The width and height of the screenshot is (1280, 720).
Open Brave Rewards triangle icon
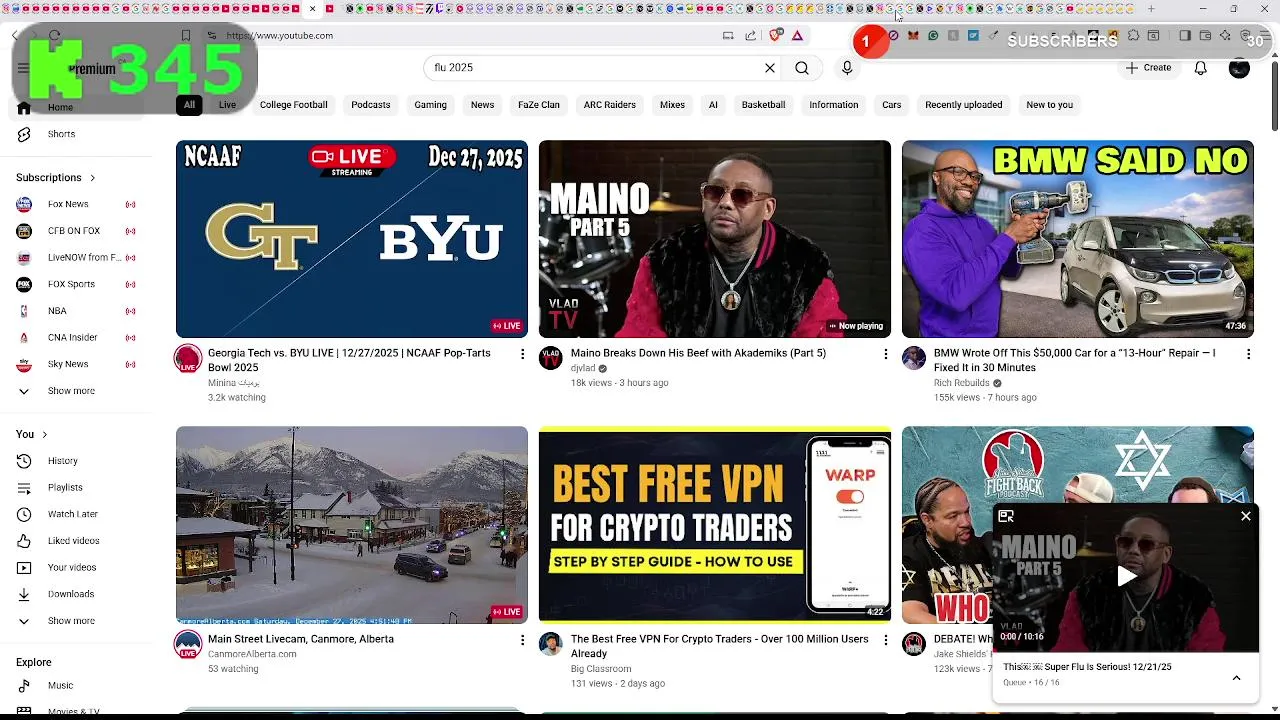coord(797,35)
